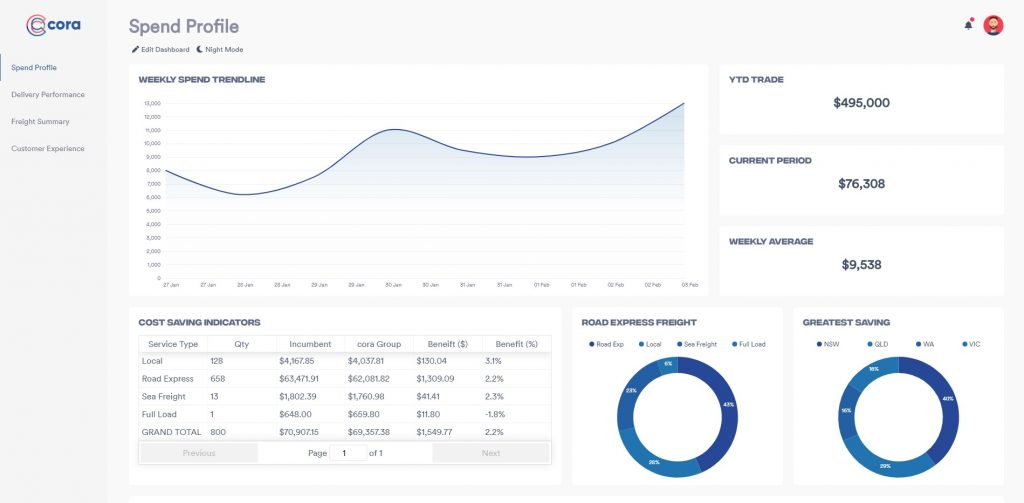Click the Local row in table
The height and width of the screenshot is (503, 1024).
pos(345,361)
